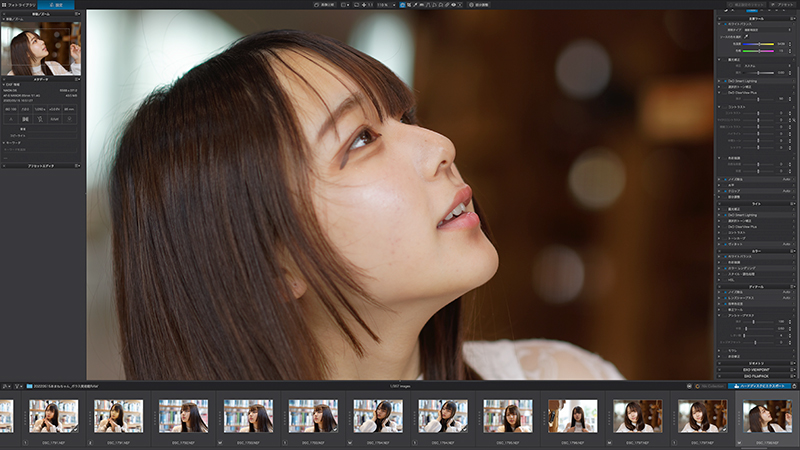Viewport: 800px width, 450px height.
Task: Toggle DxO Smart Lighting in Essential Tools palette
Action: pyautogui.click(x=725, y=81)
